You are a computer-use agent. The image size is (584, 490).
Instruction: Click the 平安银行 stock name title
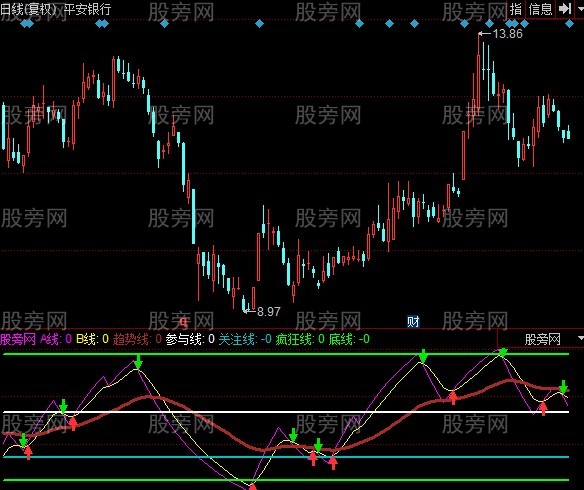pos(88,9)
